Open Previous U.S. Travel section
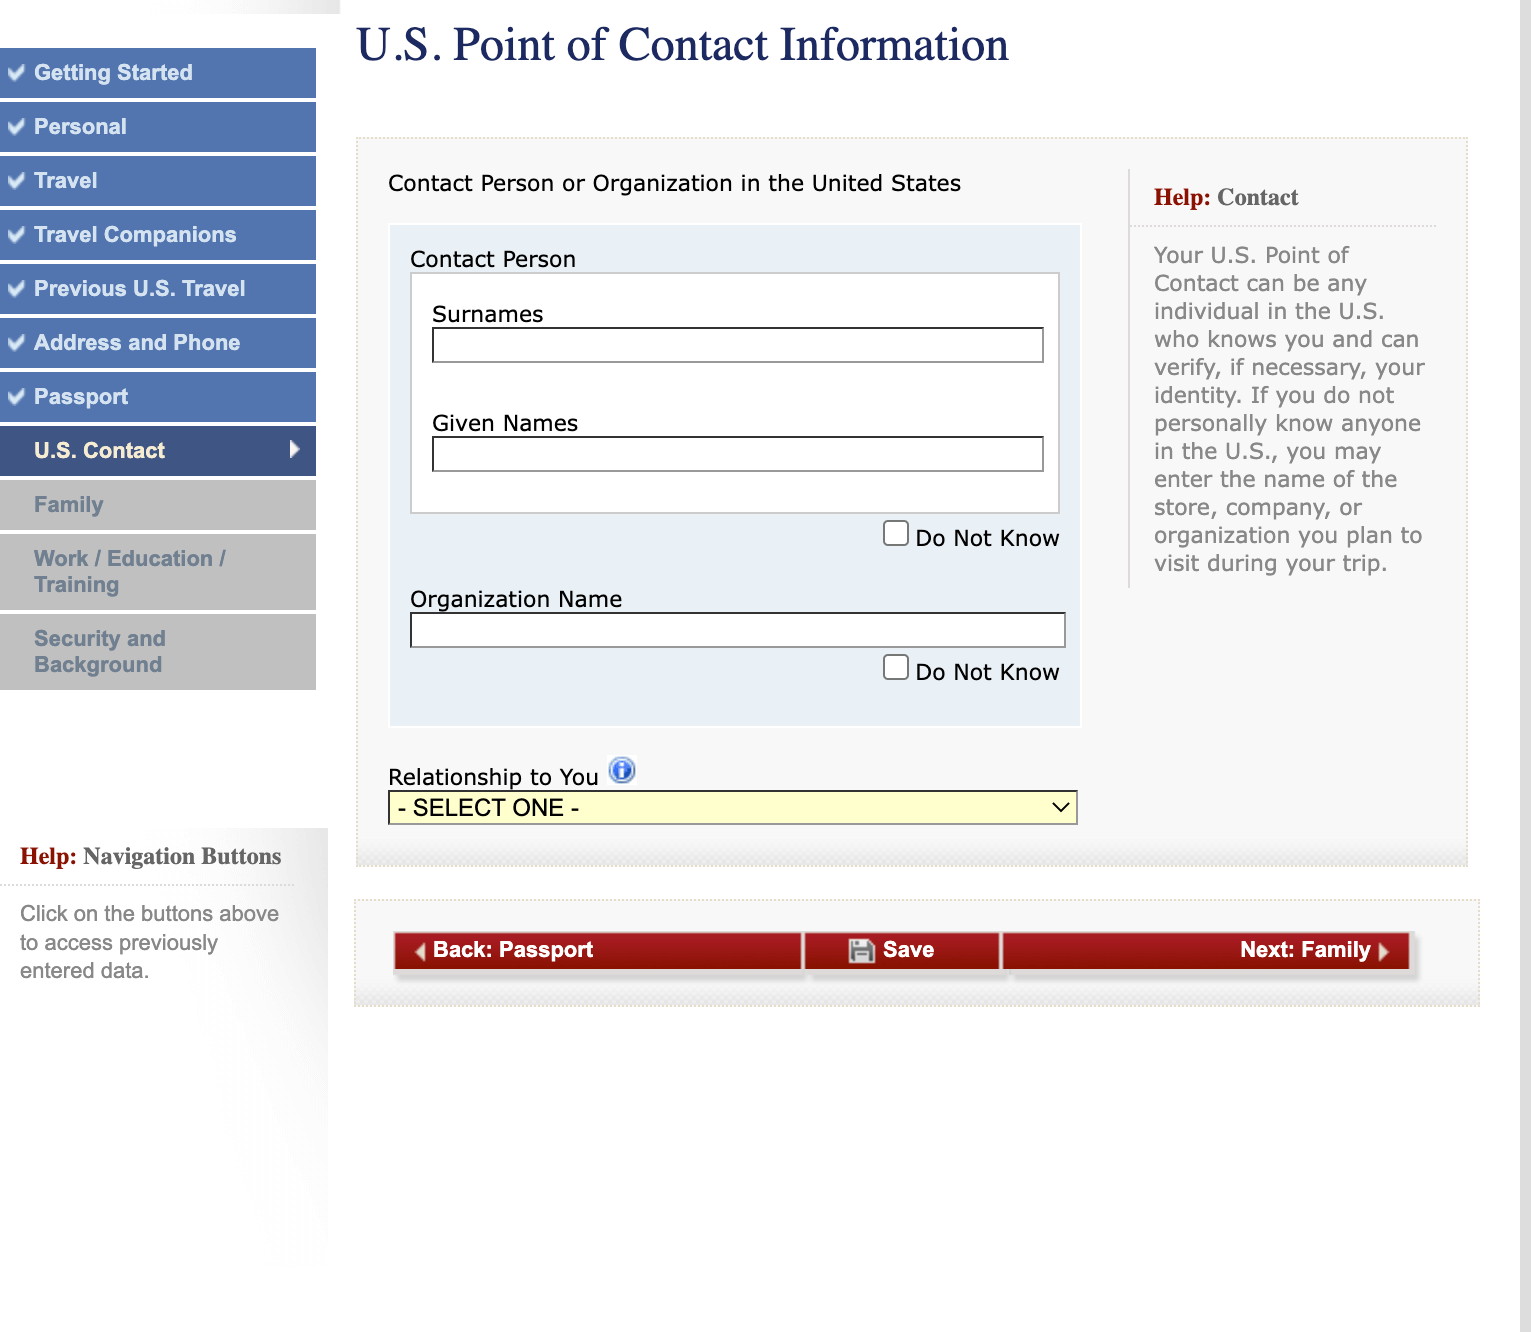This screenshot has height=1332, width=1531. coord(139,289)
